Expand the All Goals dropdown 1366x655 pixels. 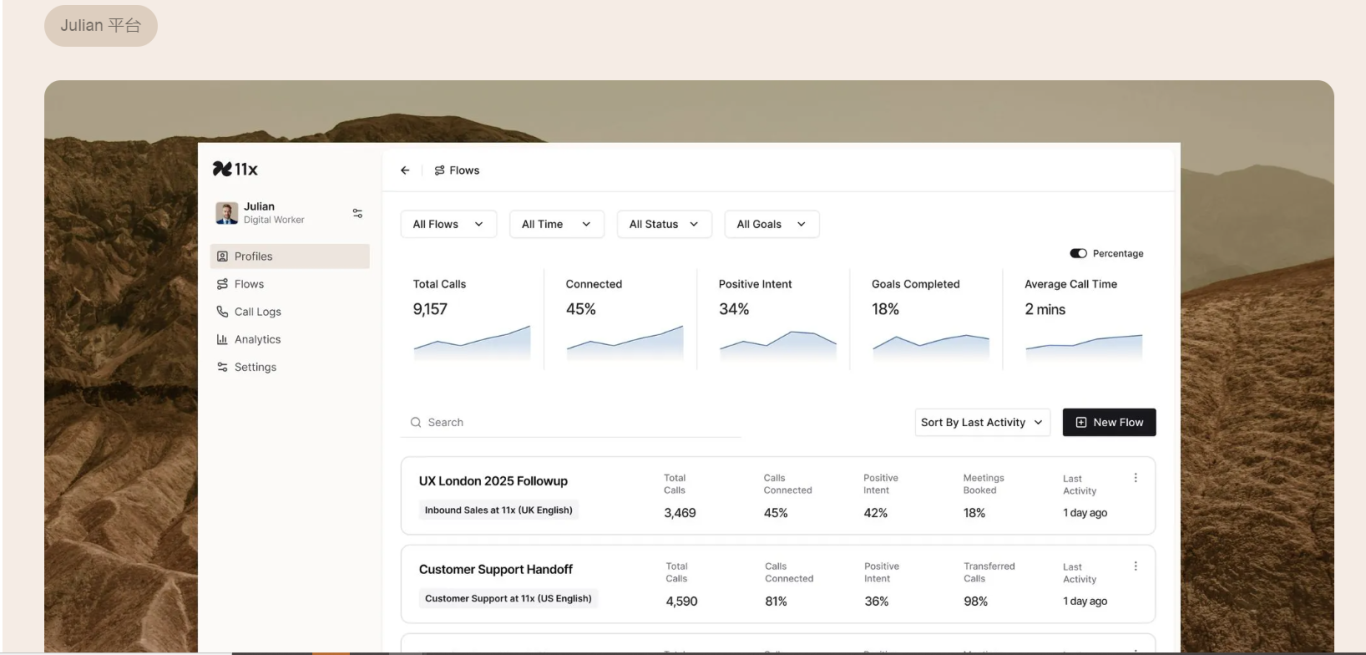772,224
